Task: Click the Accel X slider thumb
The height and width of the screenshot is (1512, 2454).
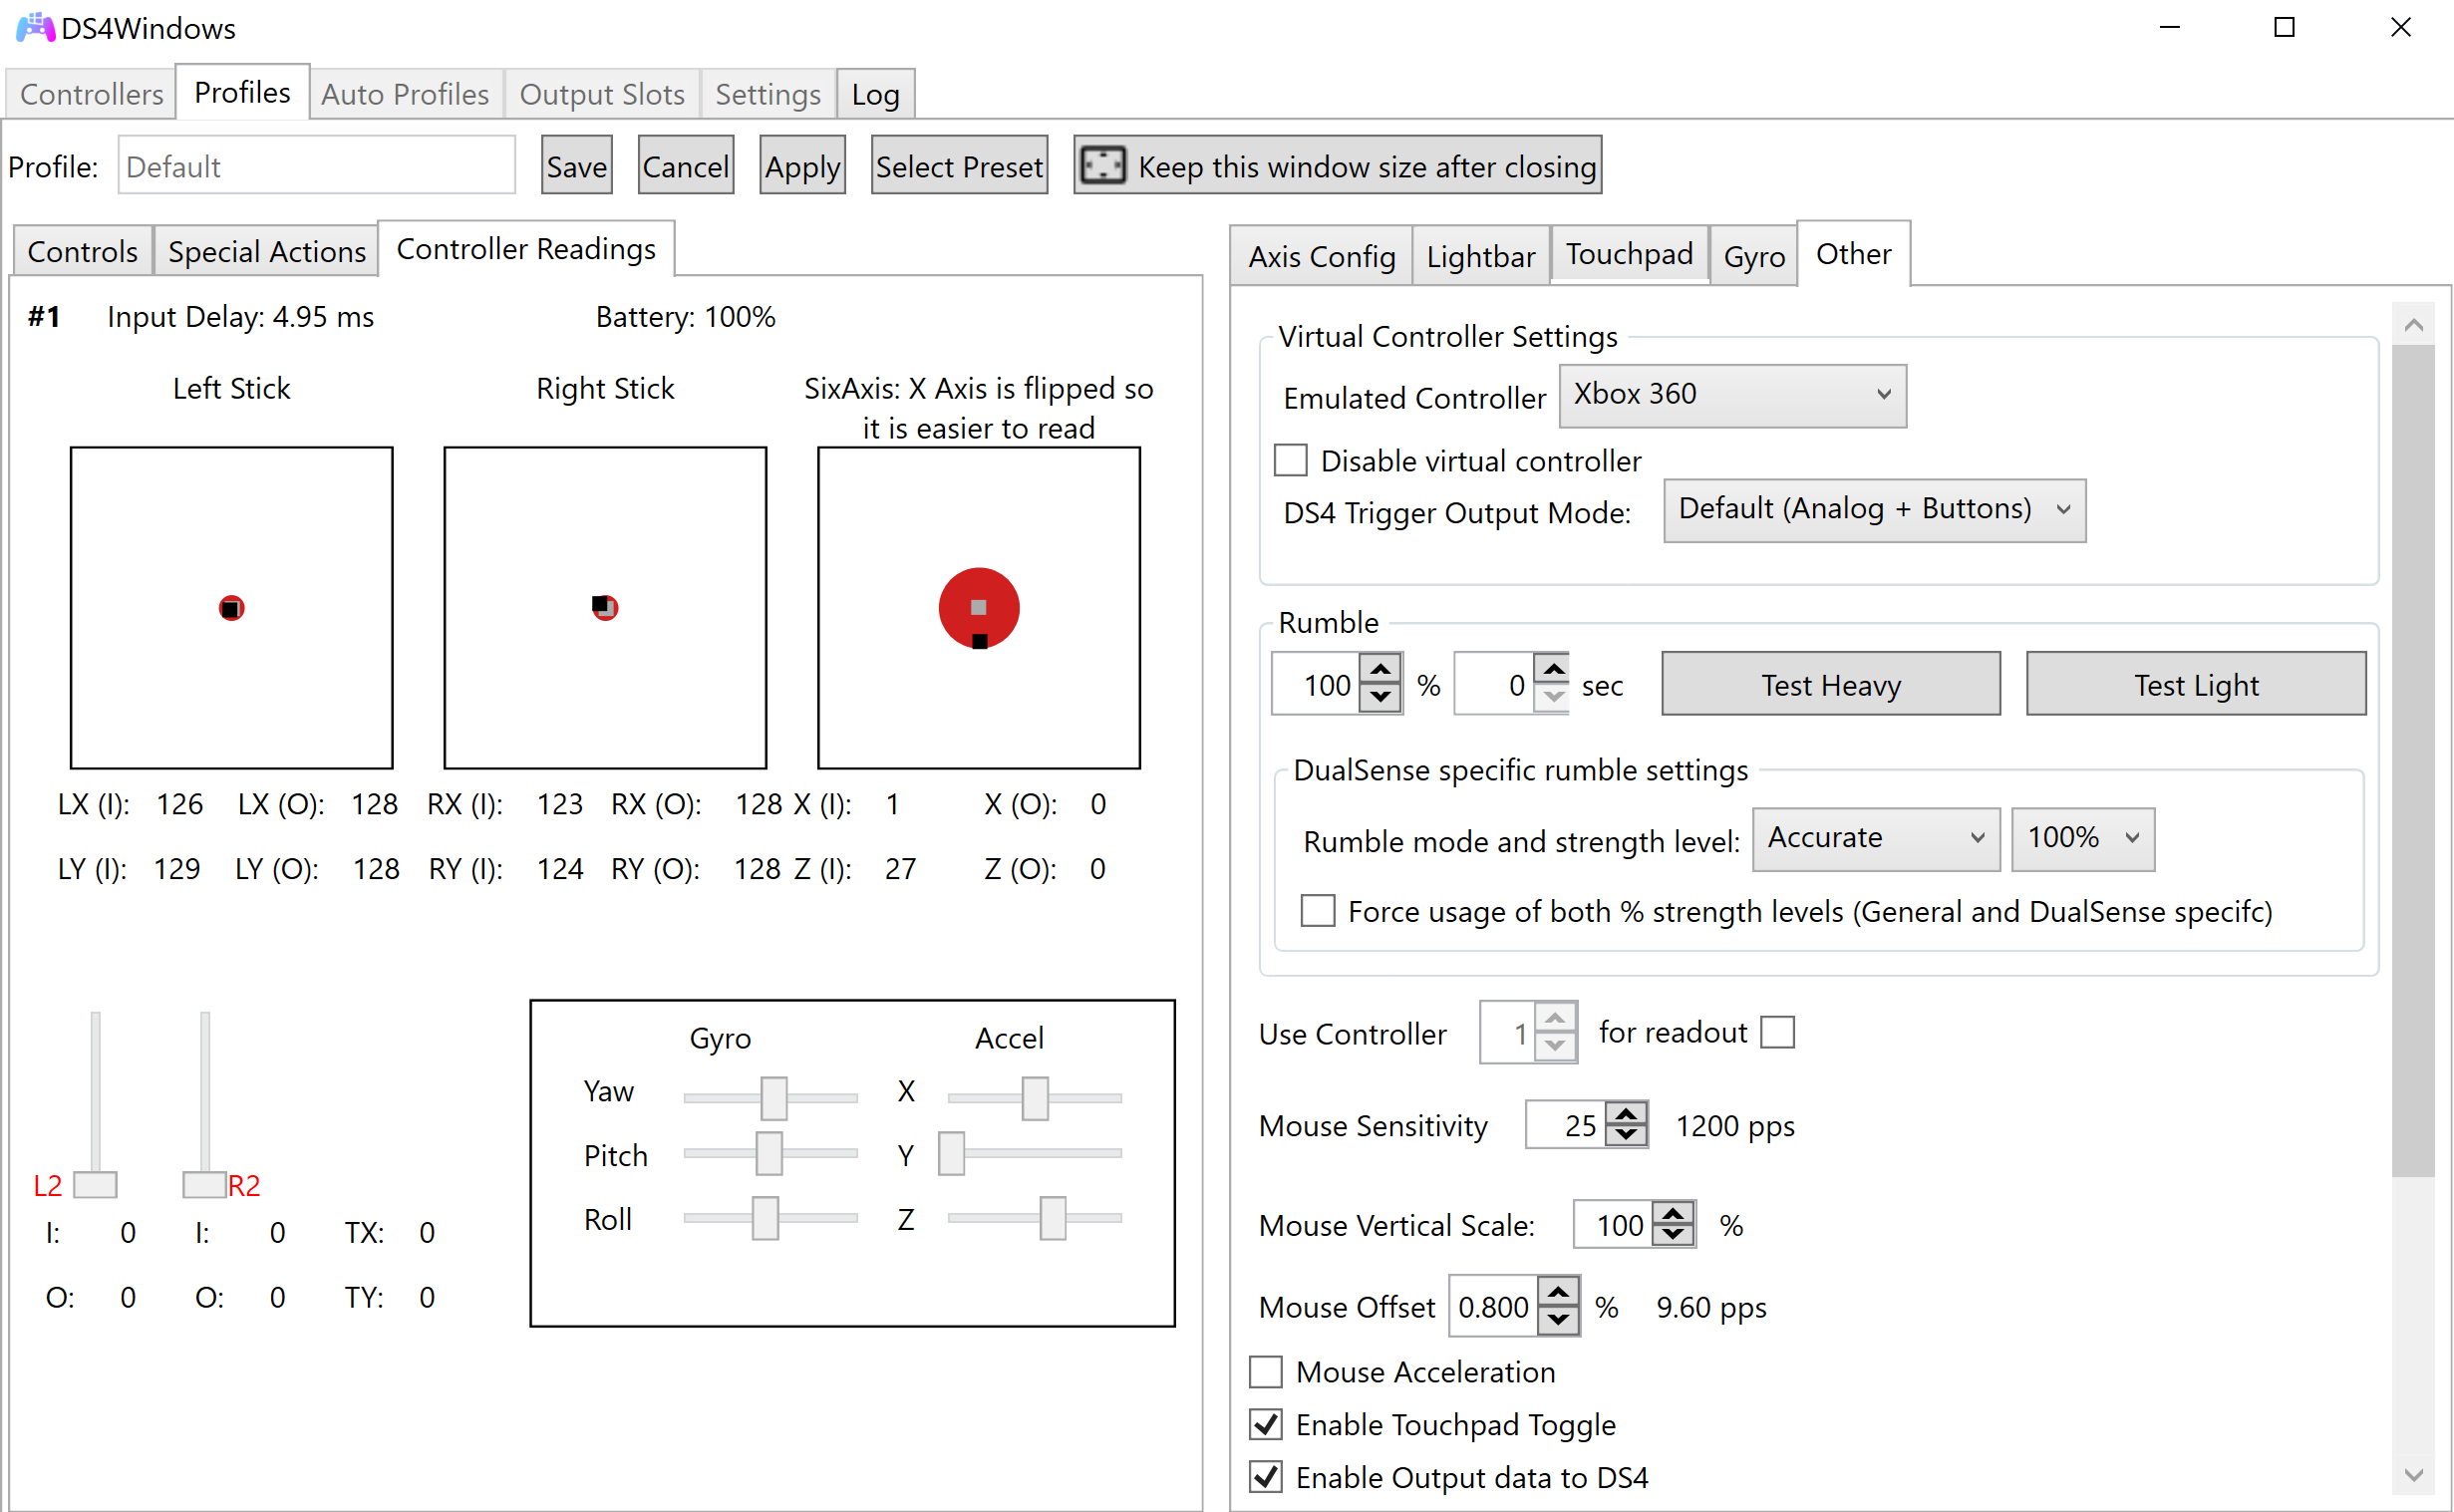Action: [1035, 1098]
